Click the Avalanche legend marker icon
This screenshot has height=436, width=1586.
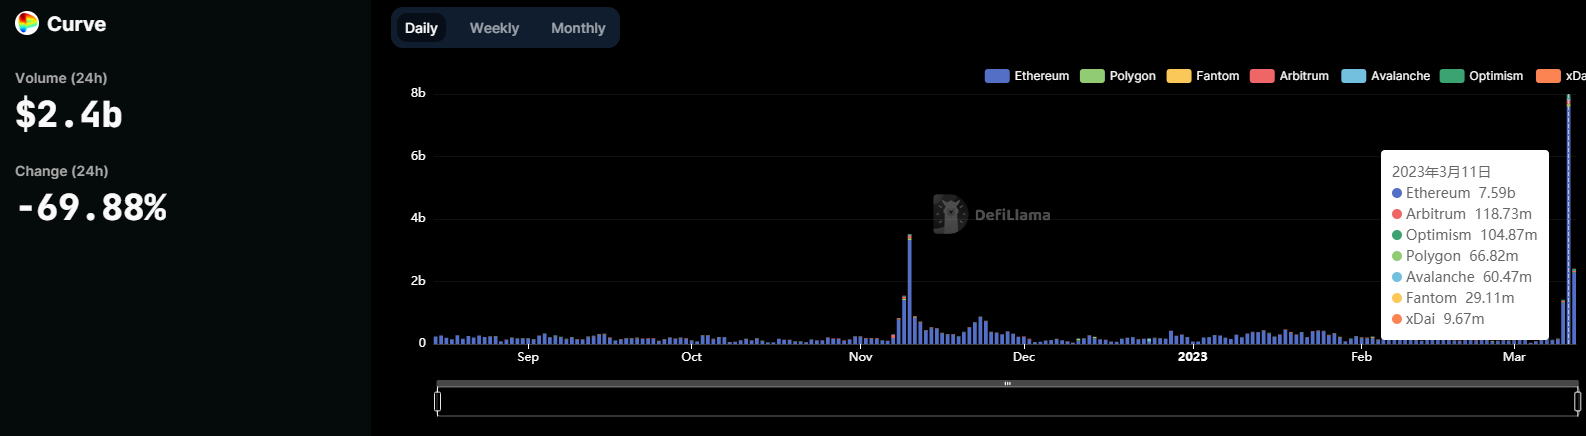[1353, 76]
